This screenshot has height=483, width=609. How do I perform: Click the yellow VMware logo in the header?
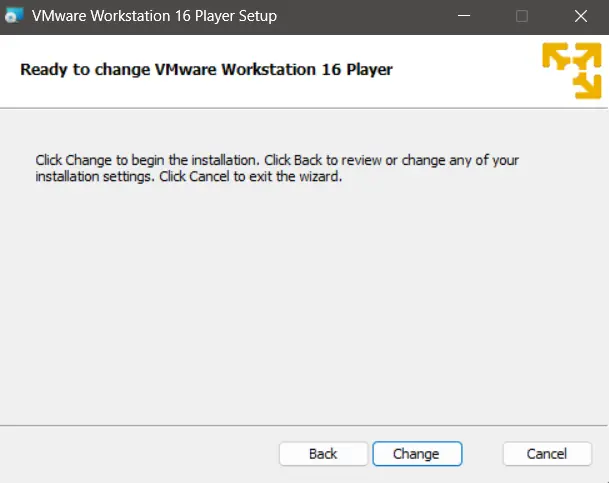[571, 71]
